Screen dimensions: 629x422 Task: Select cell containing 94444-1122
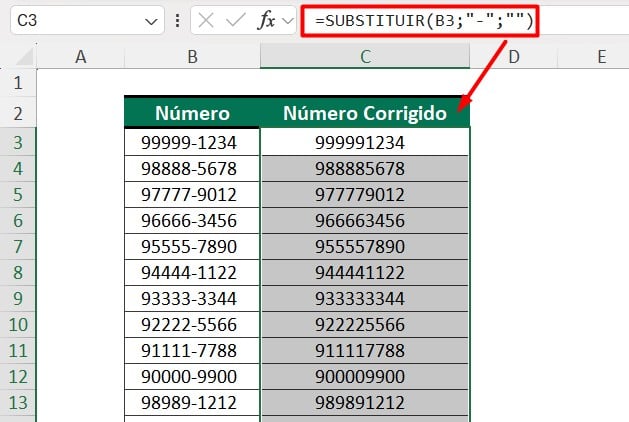point(193,272)
